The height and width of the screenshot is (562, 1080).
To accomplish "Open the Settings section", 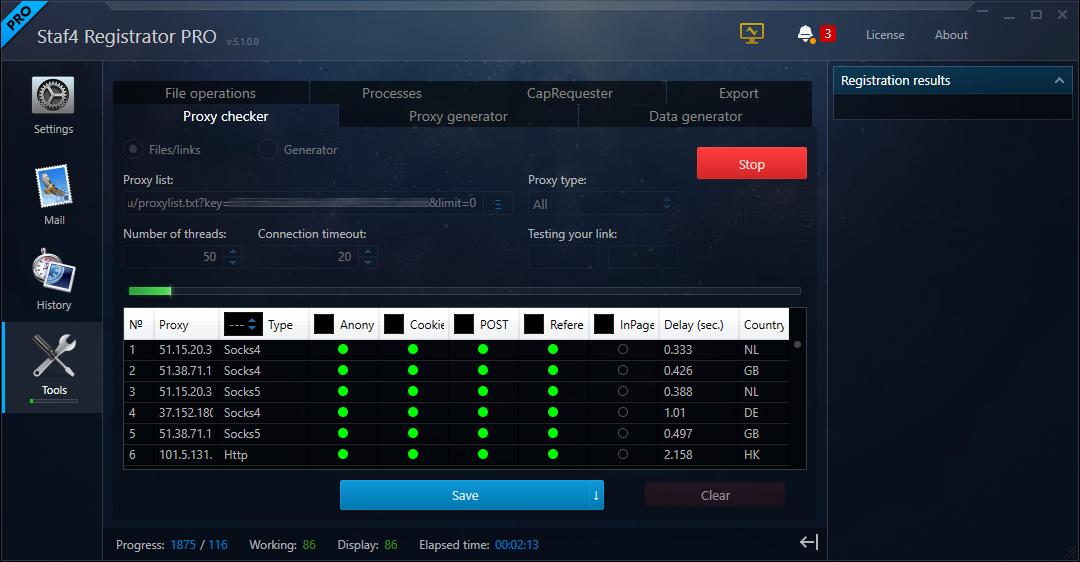I will tap(53, 106).
